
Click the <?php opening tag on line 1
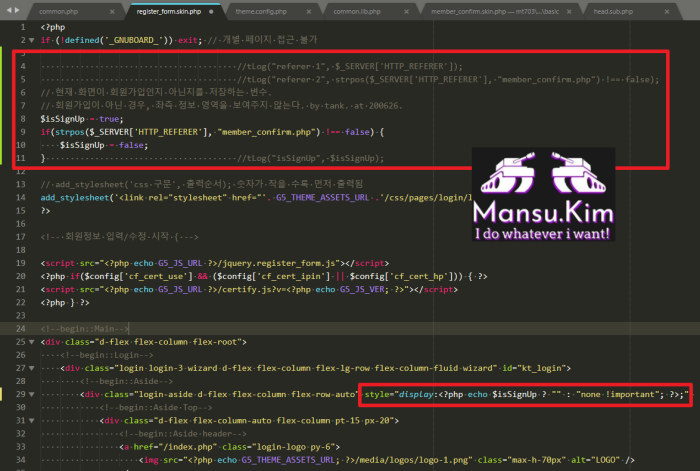(x=53, y=27)
